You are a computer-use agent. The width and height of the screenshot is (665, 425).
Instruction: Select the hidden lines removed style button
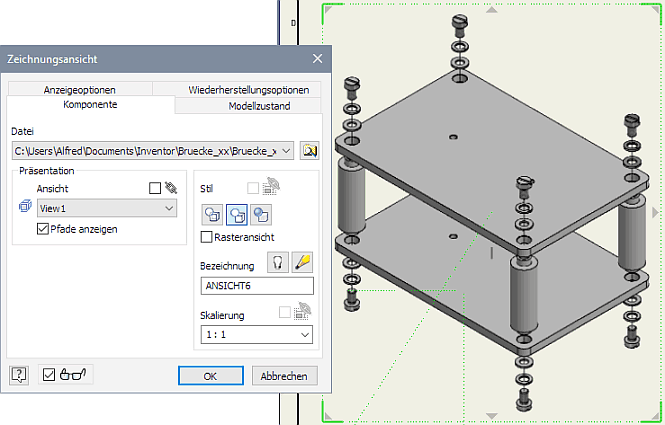[x=238, y=212]
